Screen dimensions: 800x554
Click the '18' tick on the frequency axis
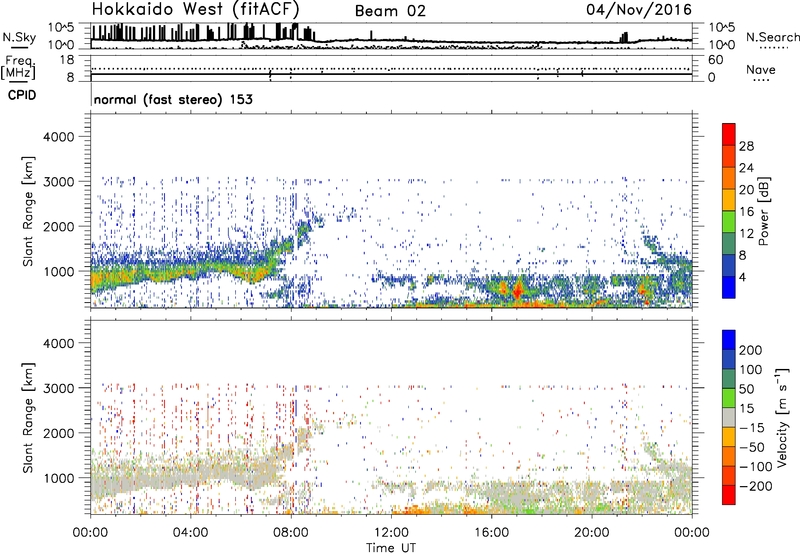[x=67, y=60]
